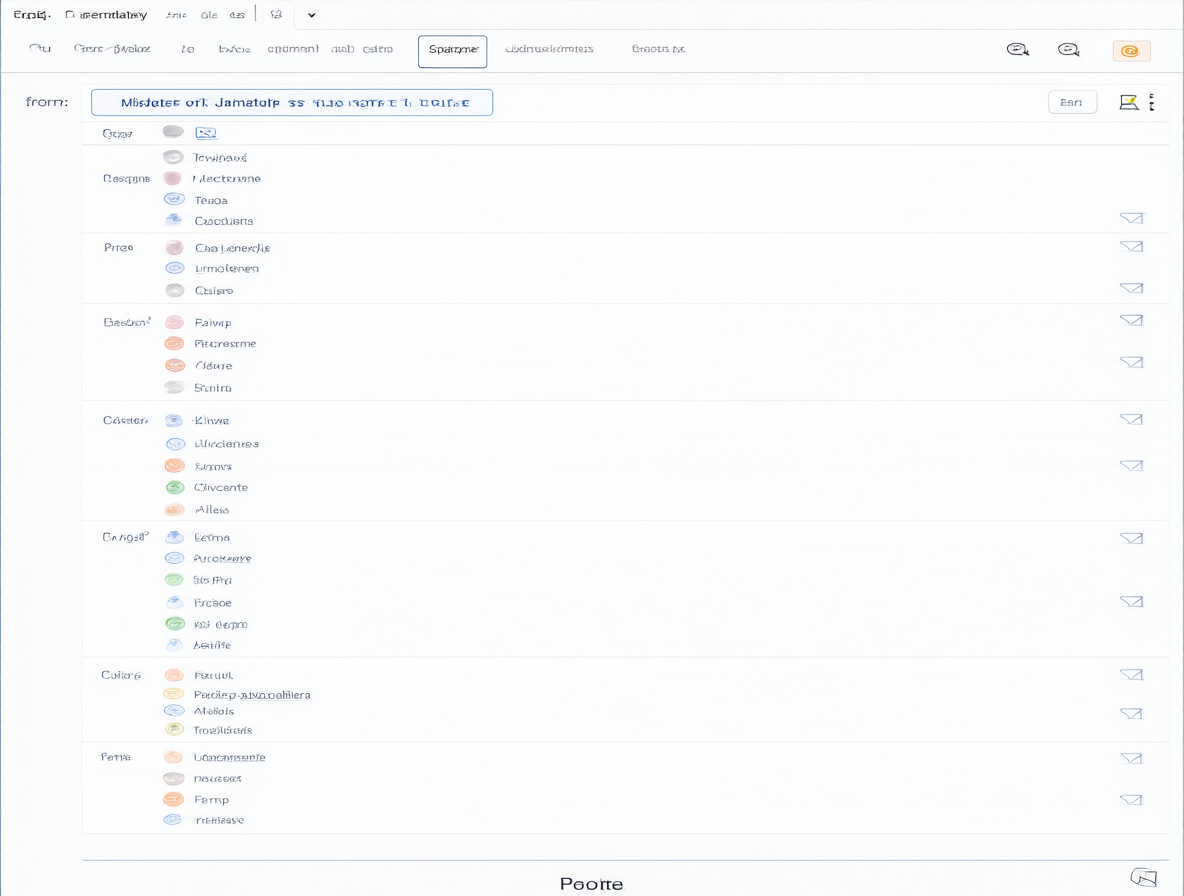Select the Afellols entry
Screen dimensions: 1184x896
[x=214, y=712]
